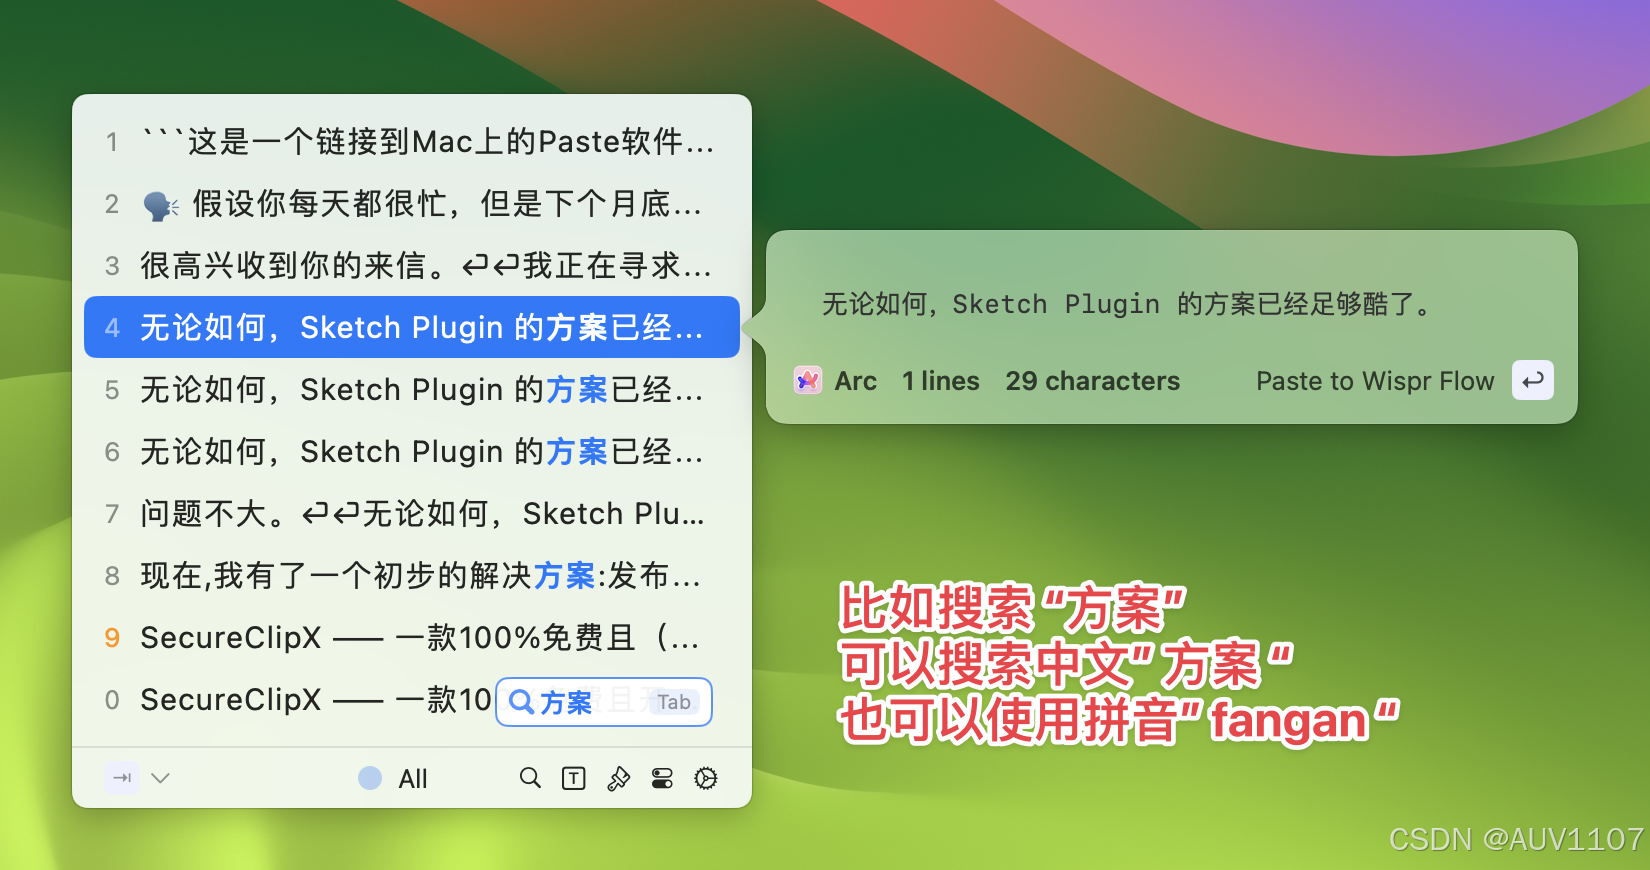The height and width of the screenshot is (870, 1650).
Task: Select clip 5 '无论如何, Sketch Plugin 的方案'
Action: [x=412, y=390]
